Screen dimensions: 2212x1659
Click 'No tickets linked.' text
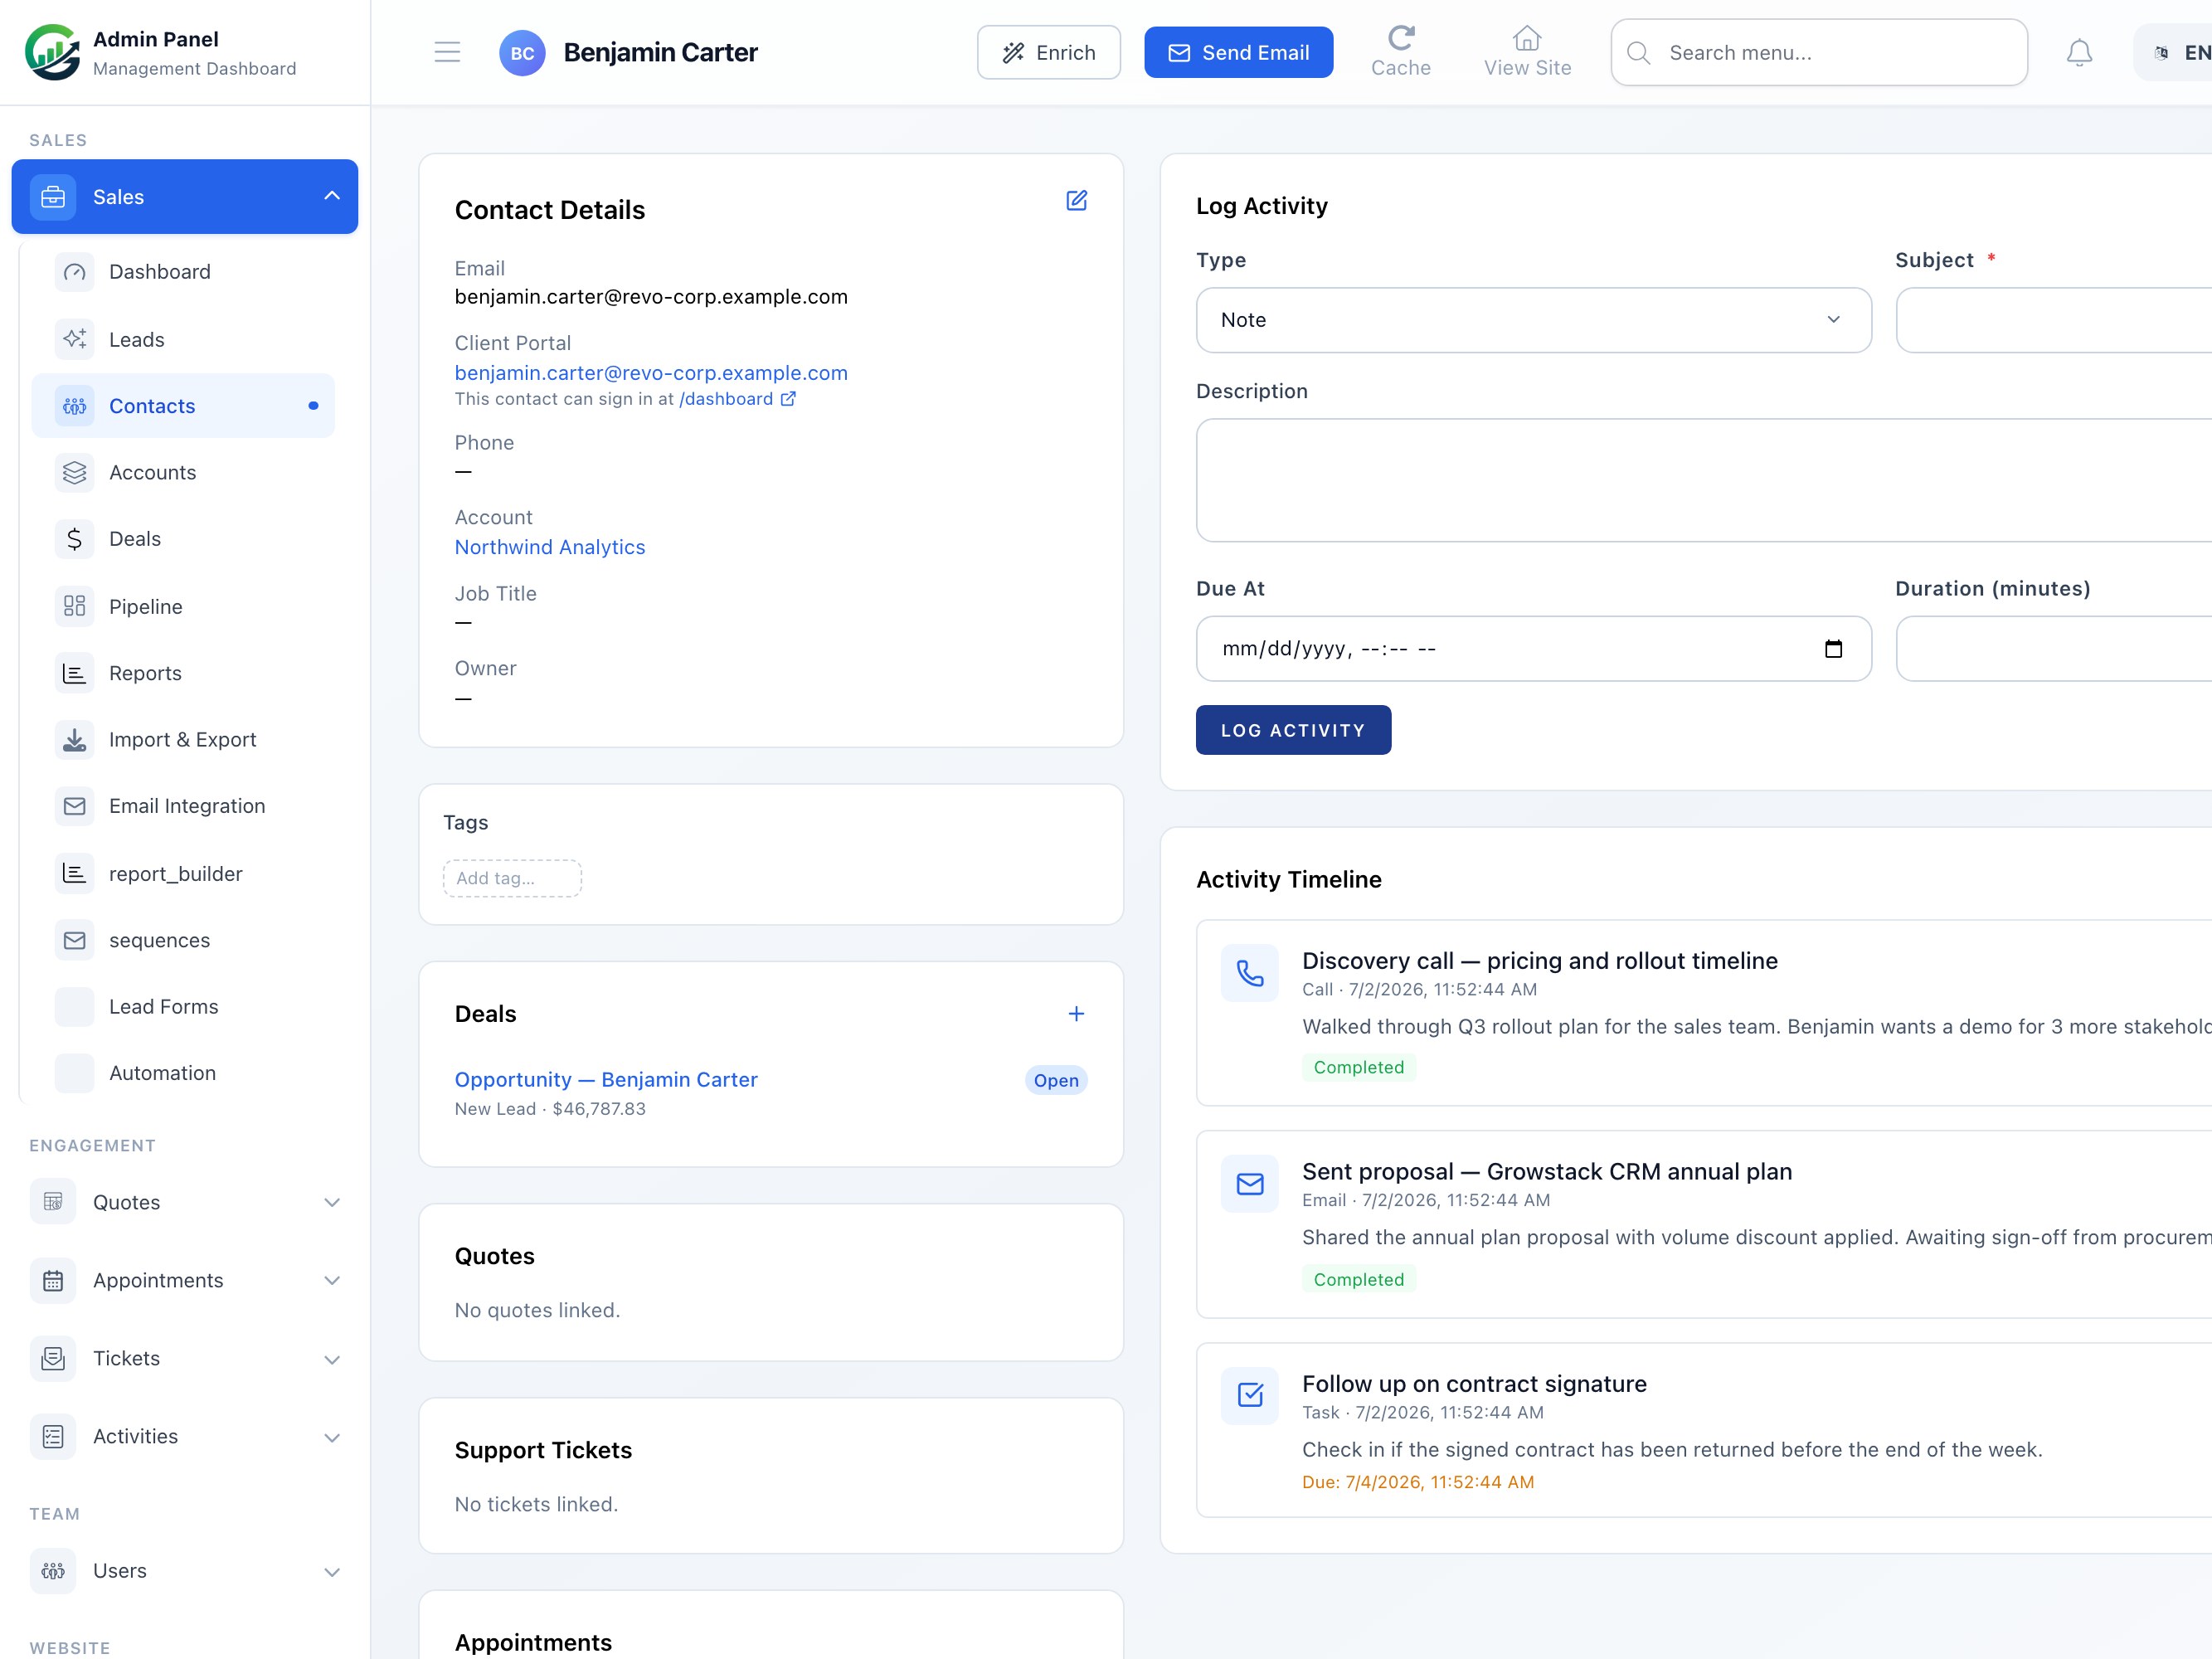(x=536, y=1504)
